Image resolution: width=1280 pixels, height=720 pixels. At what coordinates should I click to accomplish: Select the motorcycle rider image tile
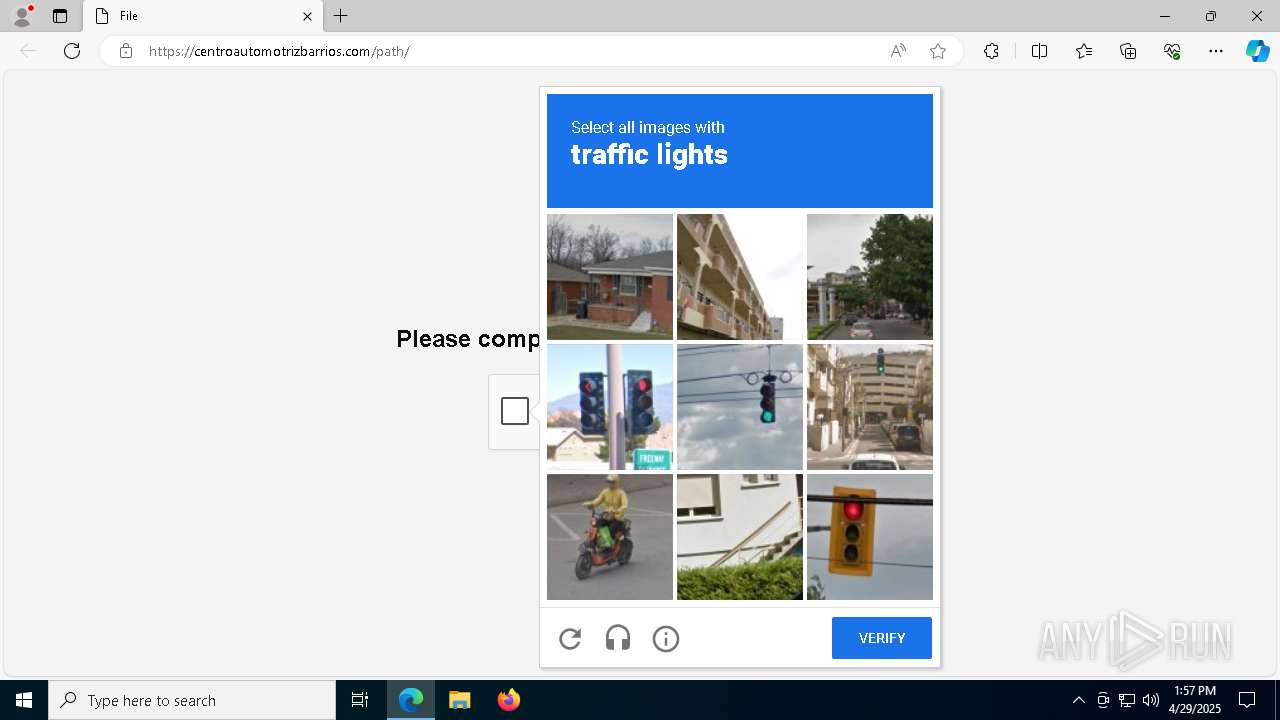(x=610, y=537)
